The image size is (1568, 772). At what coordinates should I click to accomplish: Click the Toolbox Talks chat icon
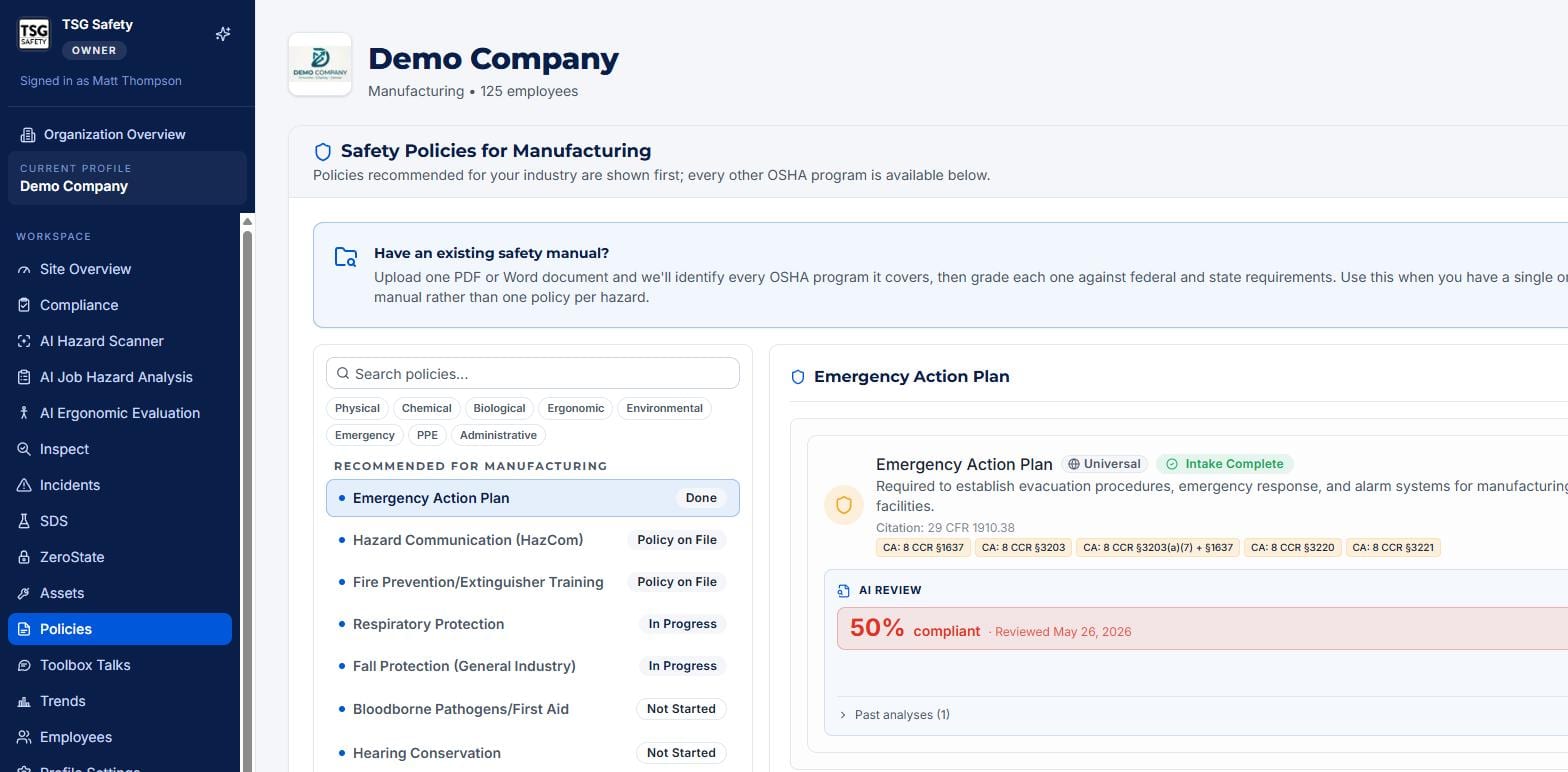(x=24, y=665)
